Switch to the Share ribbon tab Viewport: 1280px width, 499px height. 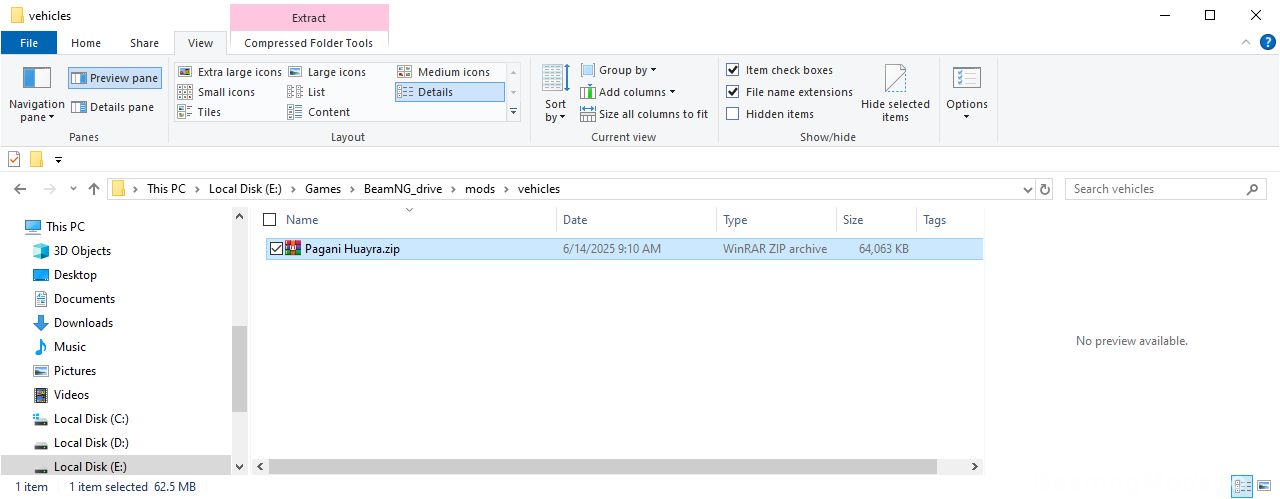(x=144, y=43)
